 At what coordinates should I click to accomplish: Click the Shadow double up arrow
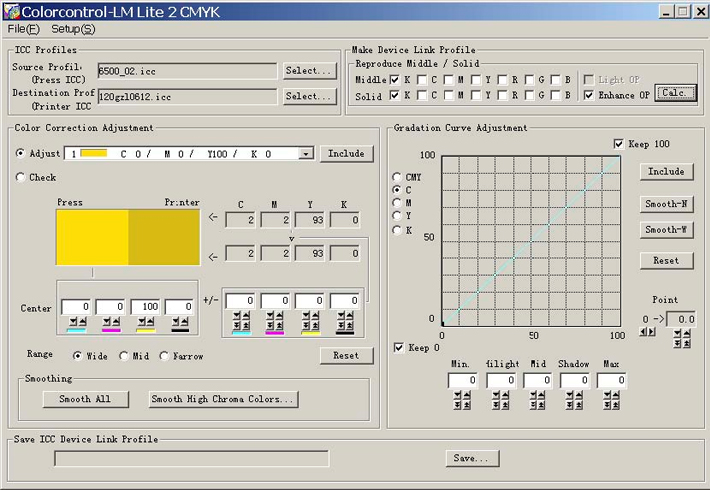coord(579,405)
